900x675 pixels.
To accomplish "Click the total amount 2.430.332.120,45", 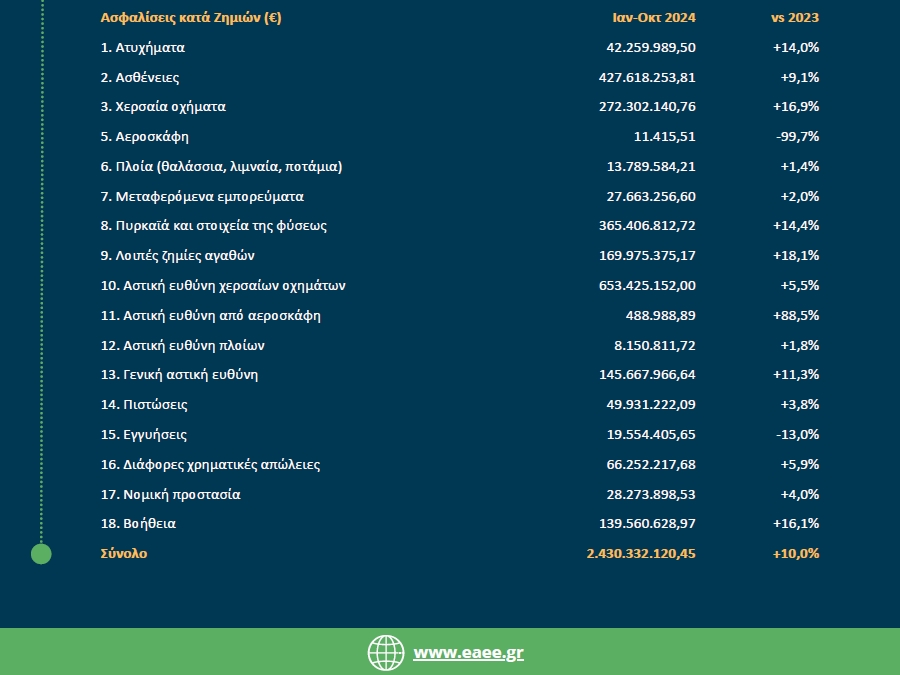I will (x=641, y=554).
